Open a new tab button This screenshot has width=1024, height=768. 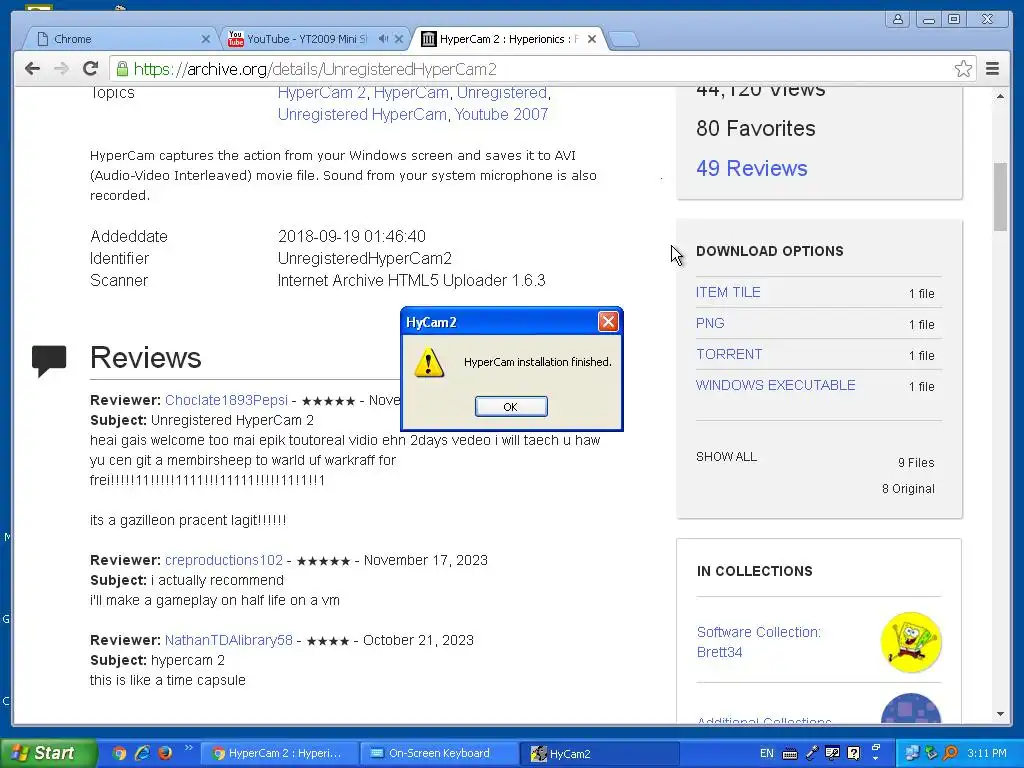tap(624, 40)
